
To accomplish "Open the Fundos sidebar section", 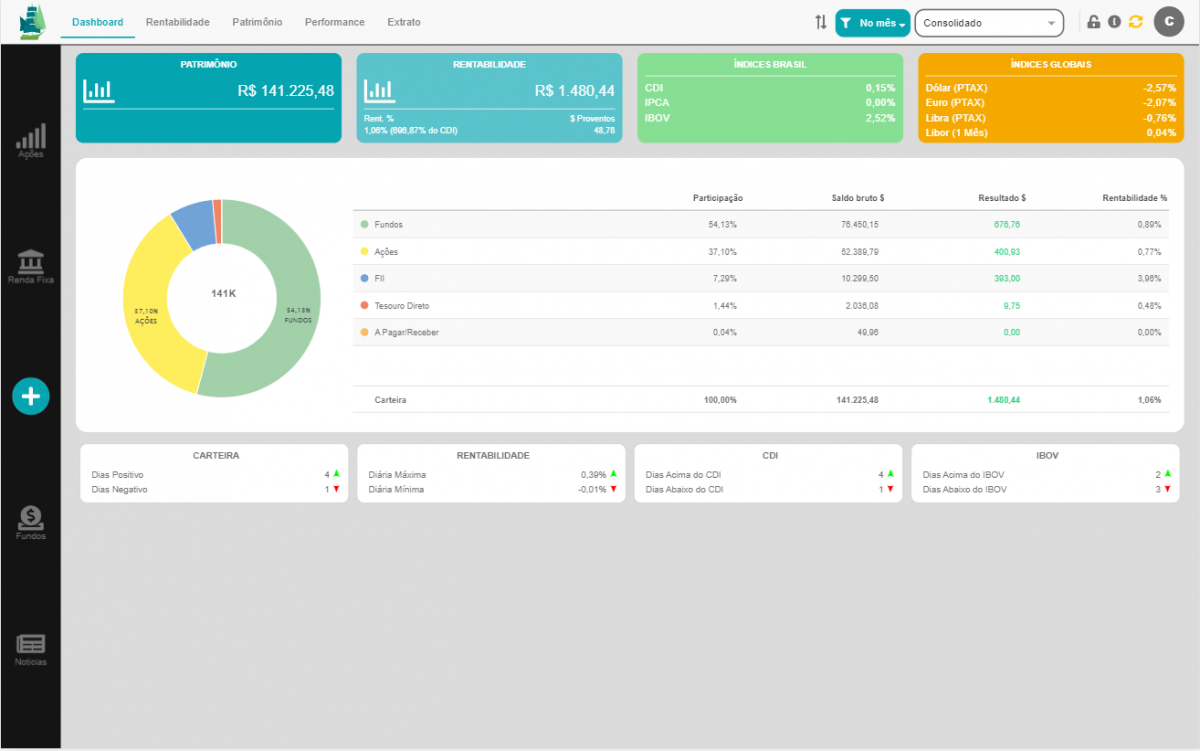I will click(x=31, y=522).
